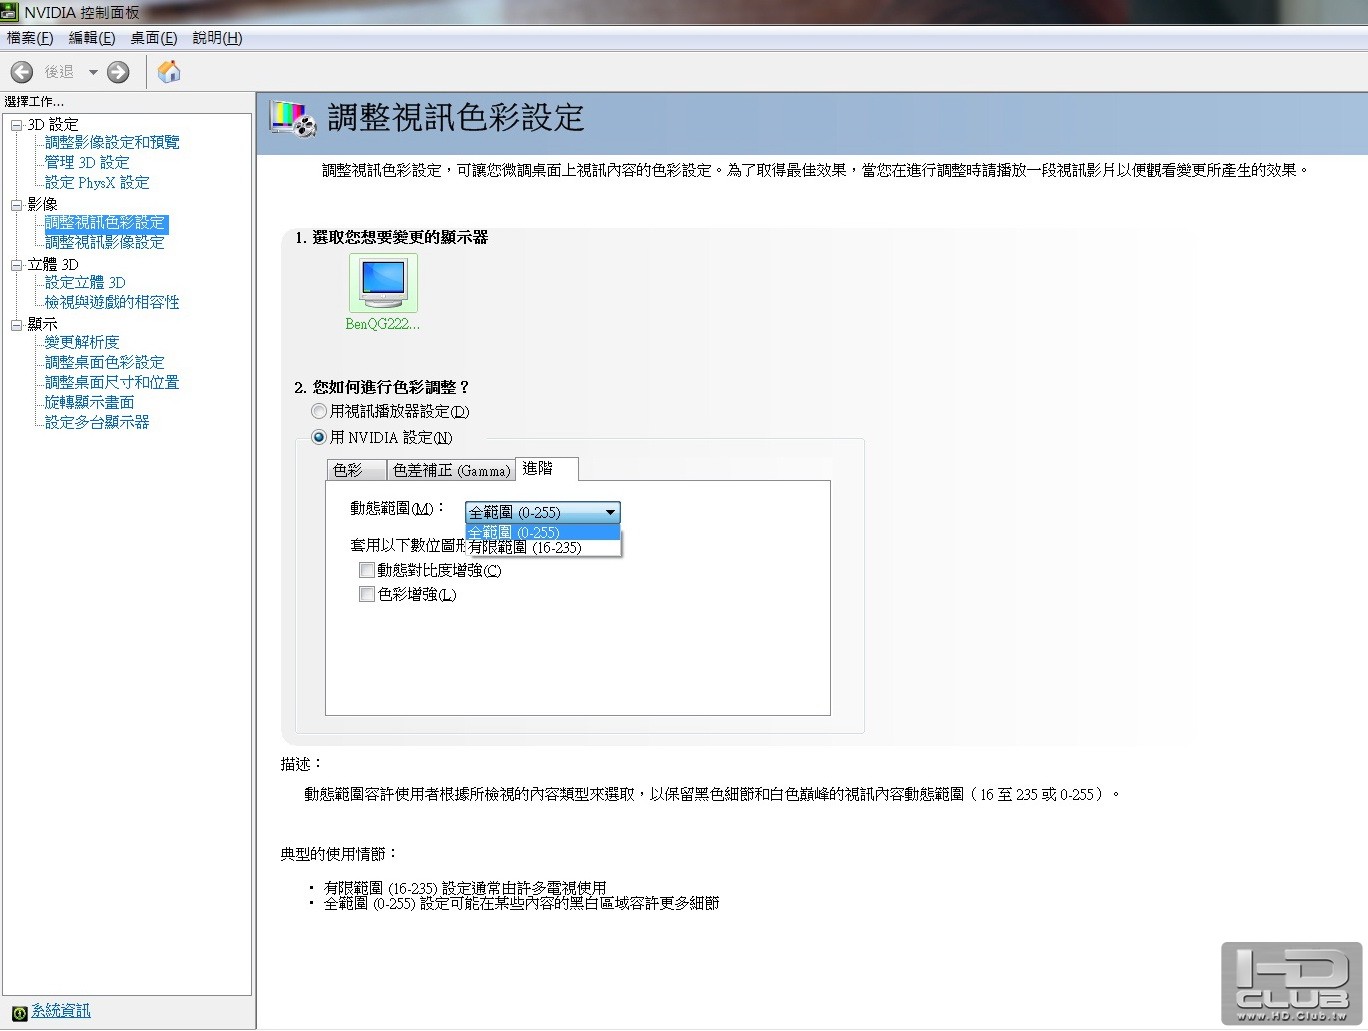Open the back history dropdown arrow
Viewport: 1368px width, 1031px height.
pos(93,72)
